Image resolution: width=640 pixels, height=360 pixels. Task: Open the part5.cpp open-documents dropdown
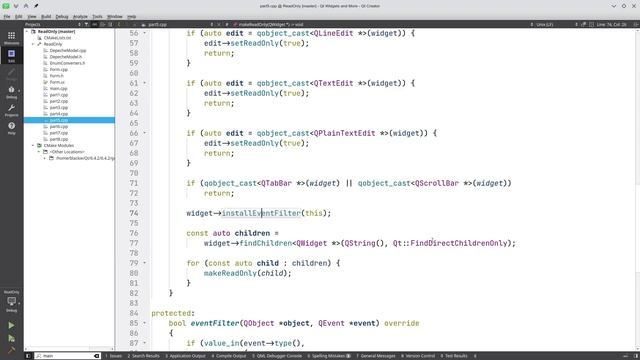pos(177,24)
